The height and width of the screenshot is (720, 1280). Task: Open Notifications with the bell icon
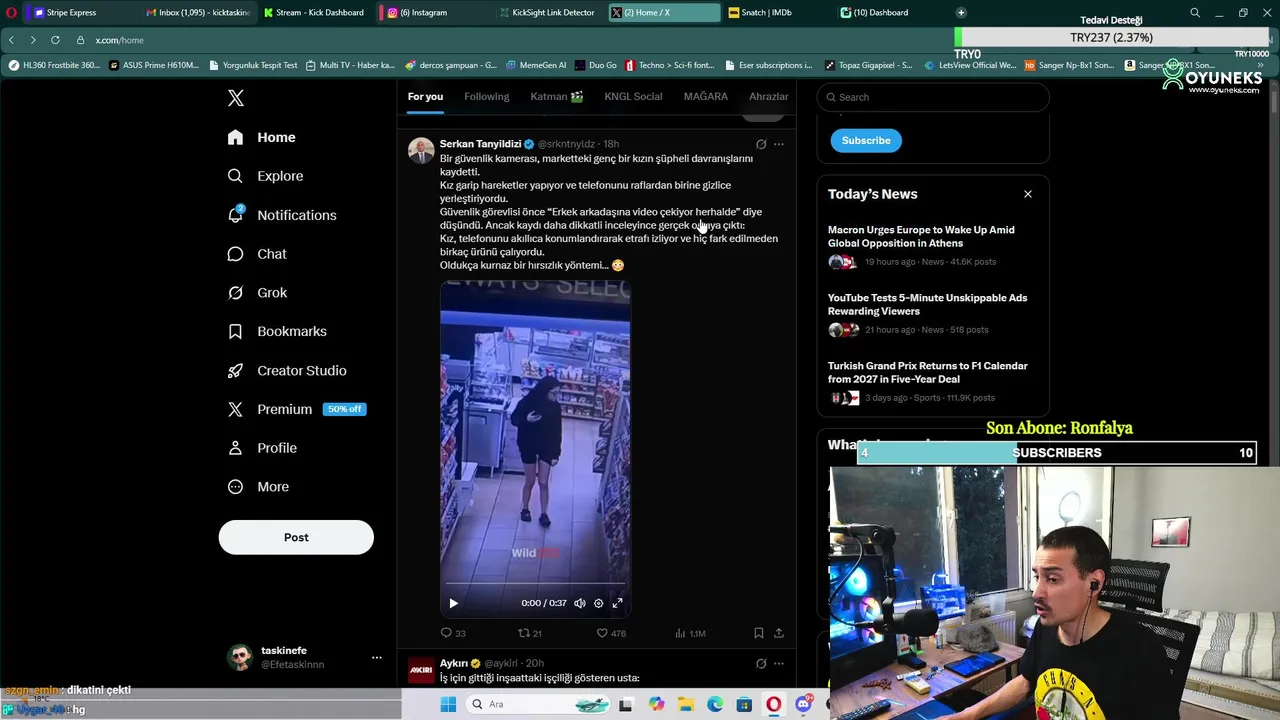[x=282, y=215]
